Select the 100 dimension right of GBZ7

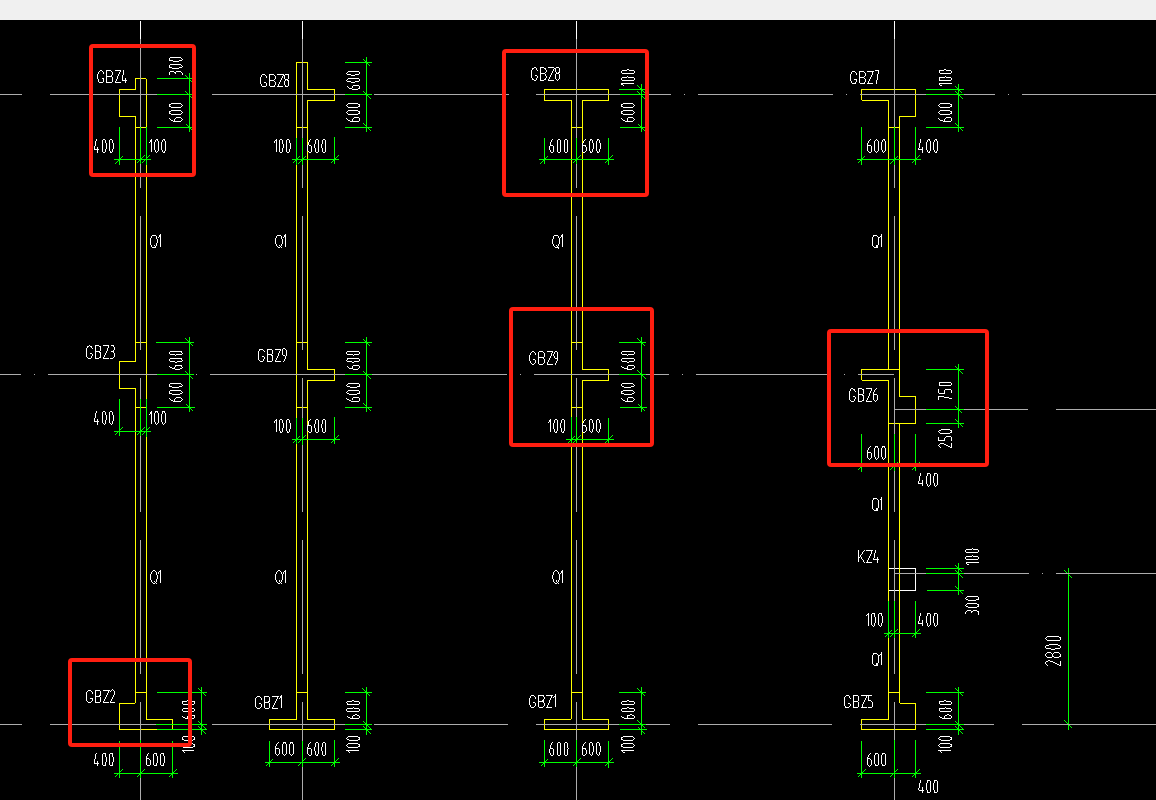(946, 77)
